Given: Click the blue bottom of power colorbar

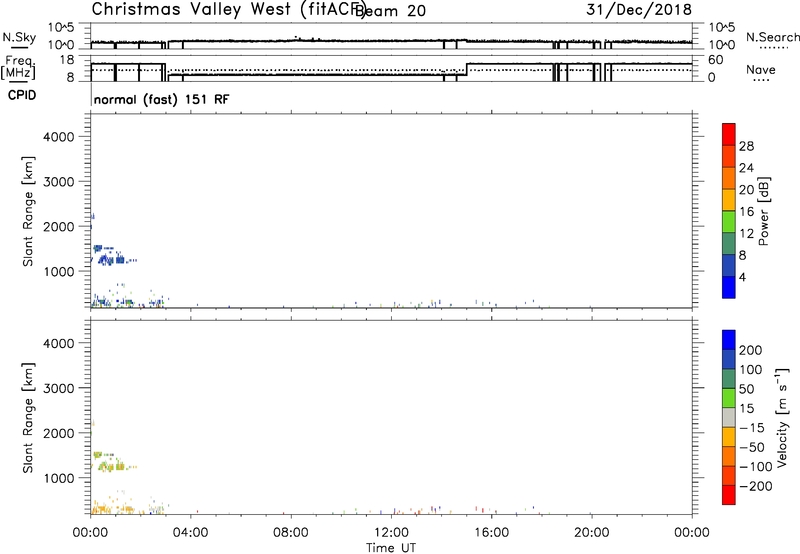Looking at the screenshot, I should [x=729, y=287].
